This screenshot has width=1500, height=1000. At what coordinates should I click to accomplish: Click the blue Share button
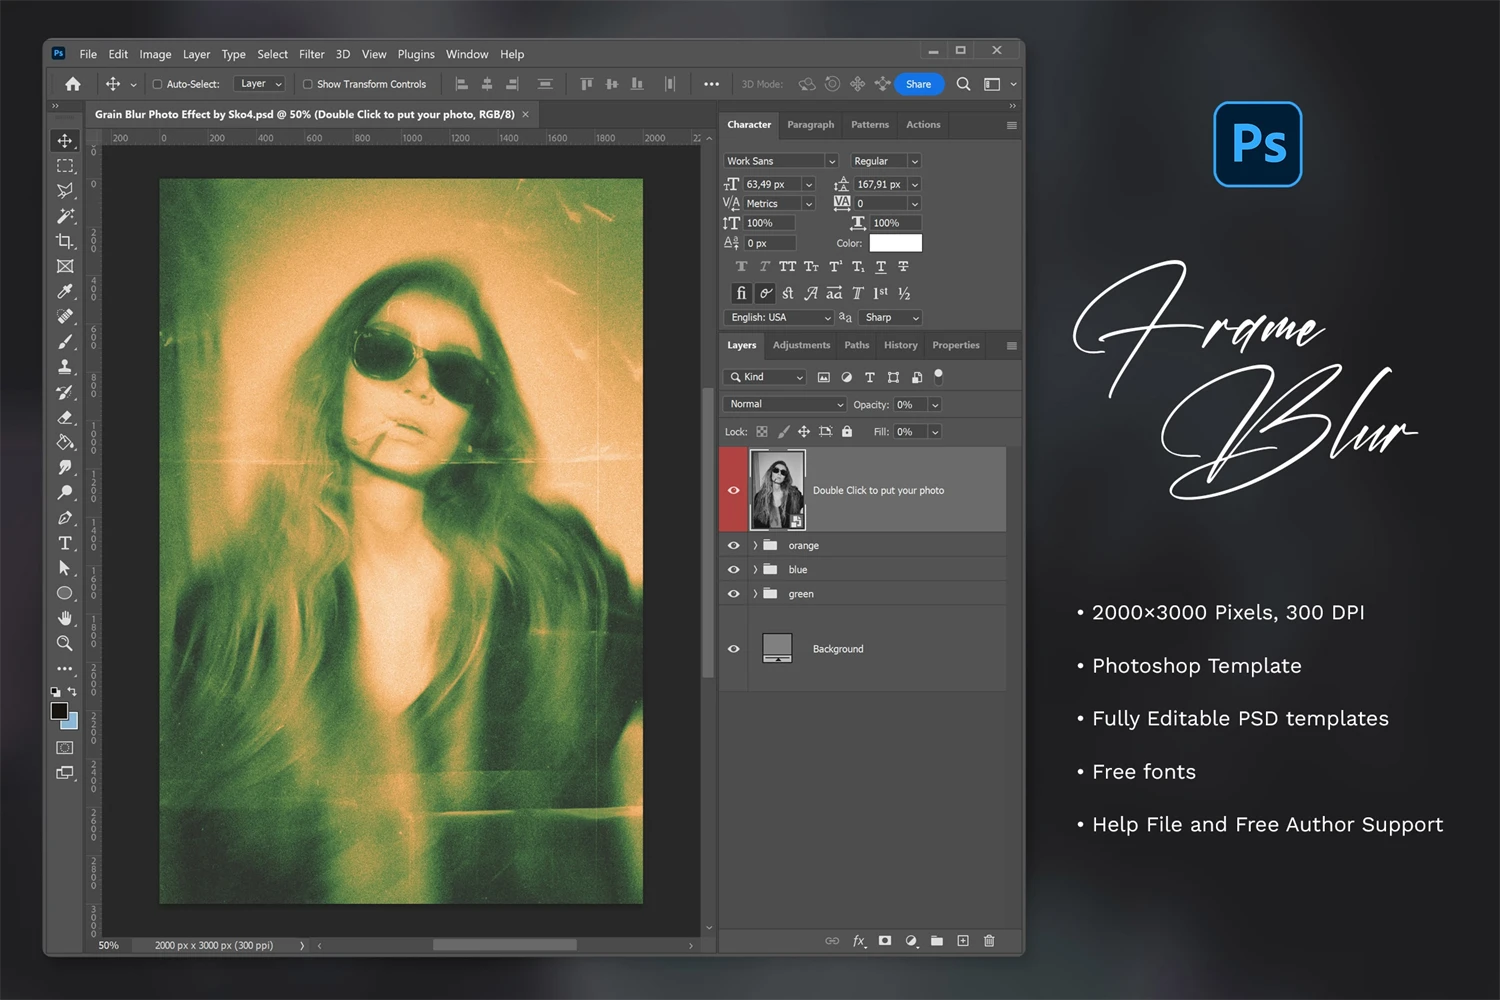[x=918, y=84]
